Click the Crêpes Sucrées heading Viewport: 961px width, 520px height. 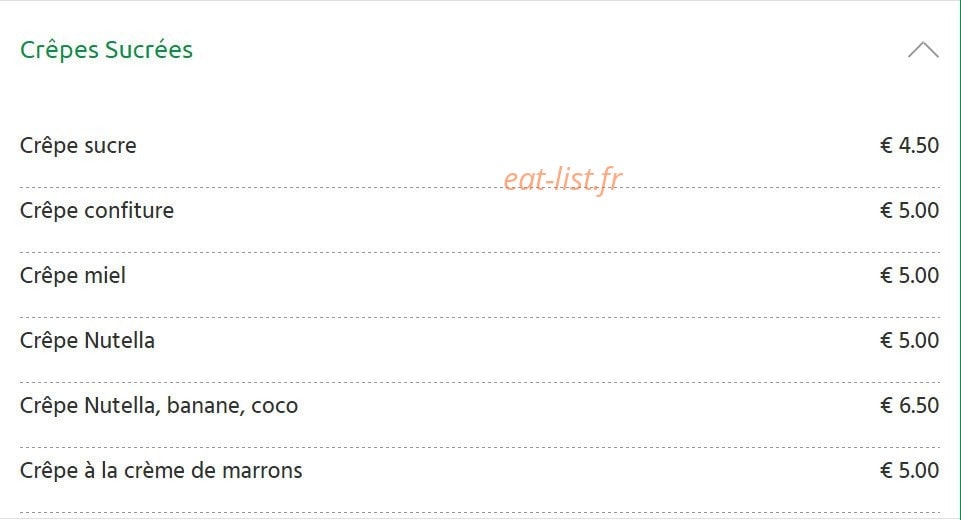click(x=107, y=50)
